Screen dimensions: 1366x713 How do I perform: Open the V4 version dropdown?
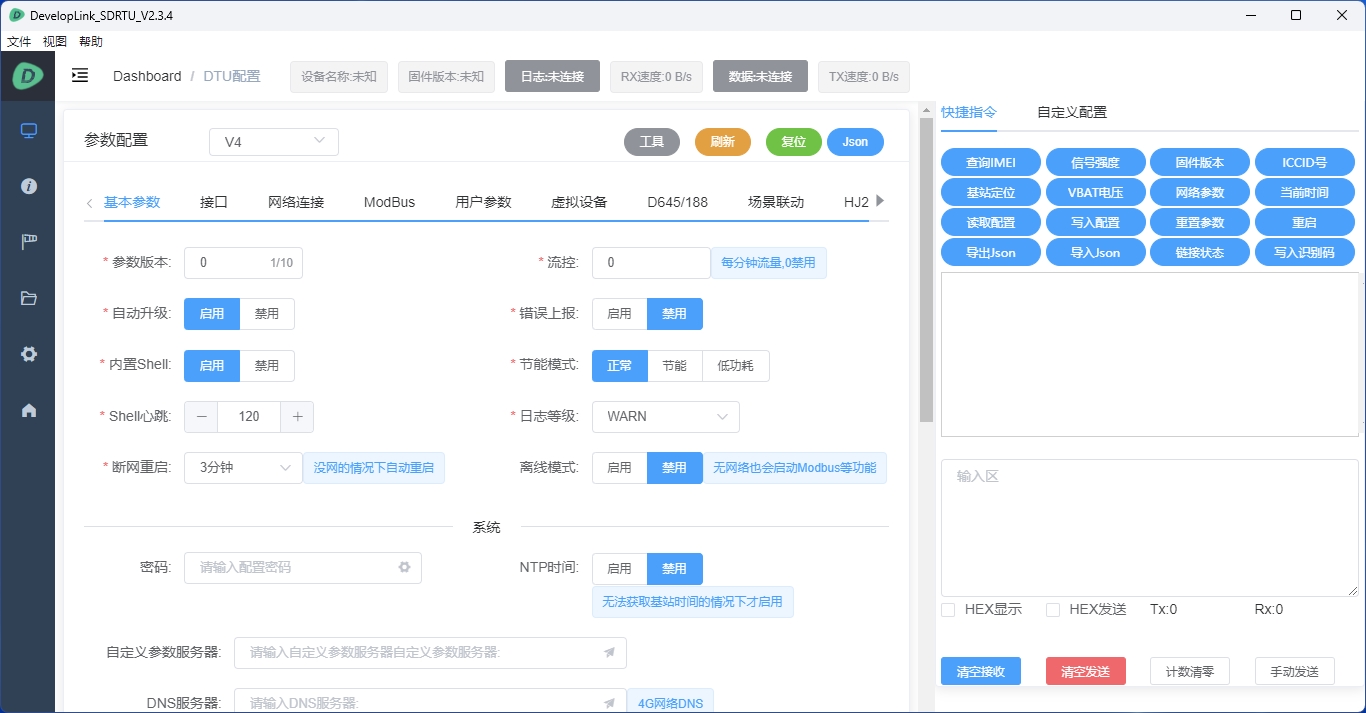click(274, 142)
